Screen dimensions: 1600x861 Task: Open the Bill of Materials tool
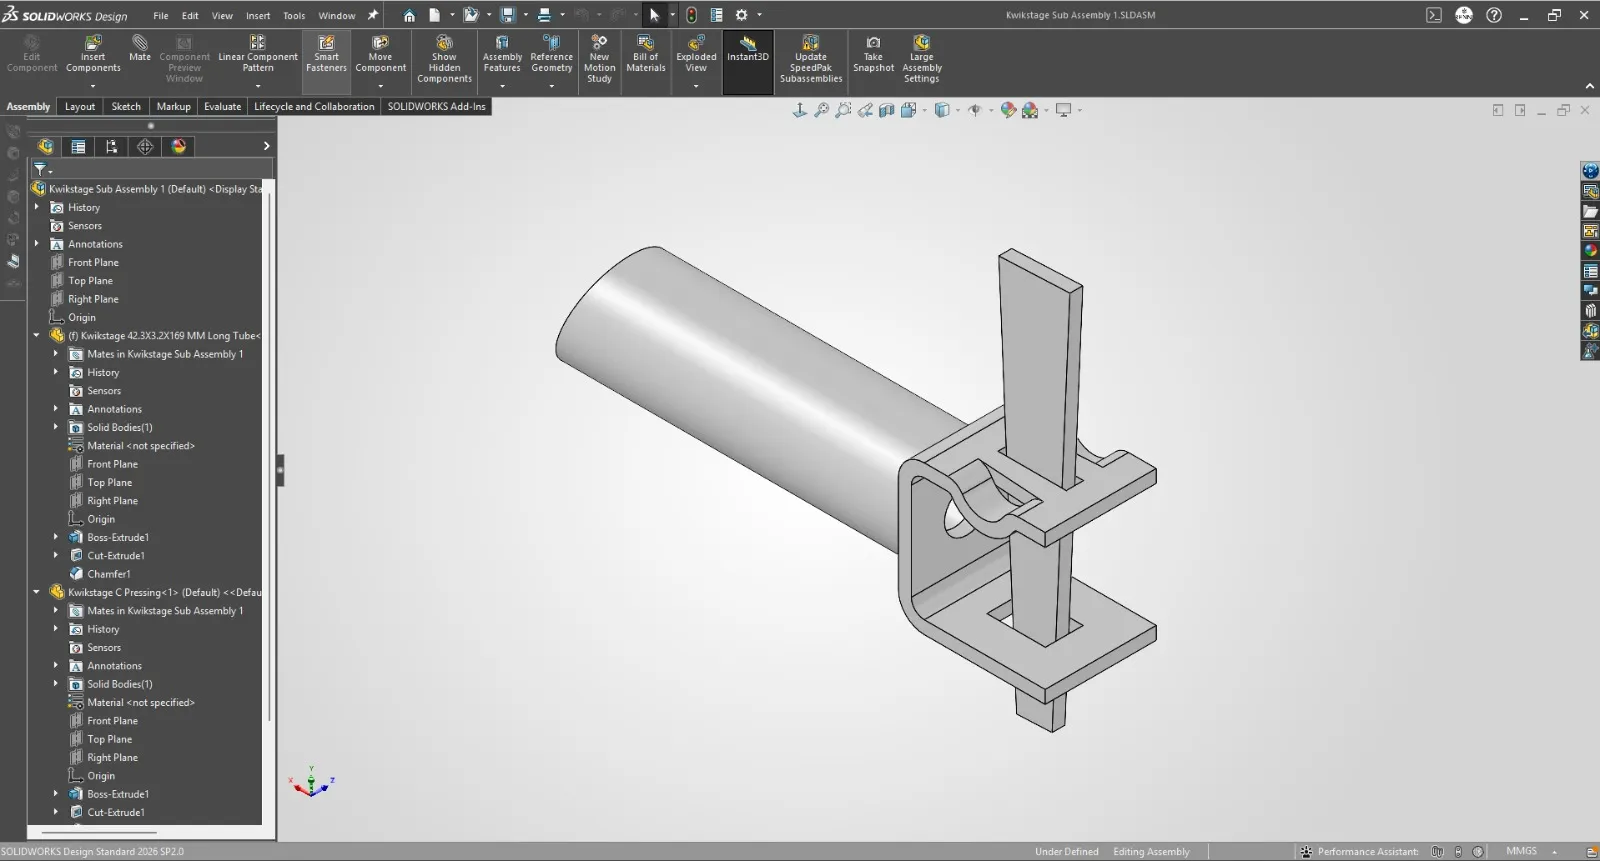tap(646, 55)
